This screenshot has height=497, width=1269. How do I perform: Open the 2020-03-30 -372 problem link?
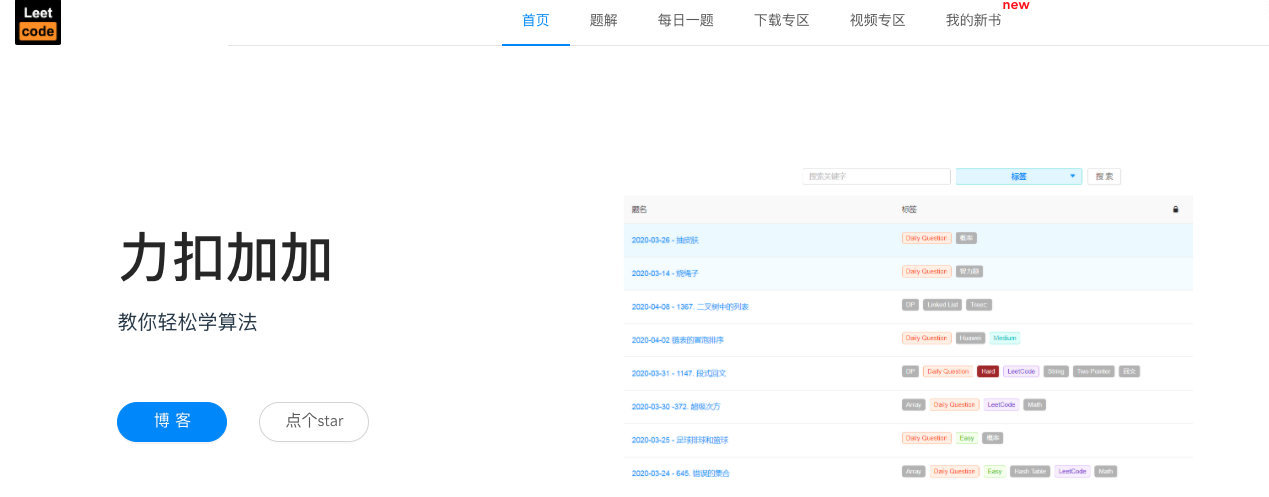676,407
